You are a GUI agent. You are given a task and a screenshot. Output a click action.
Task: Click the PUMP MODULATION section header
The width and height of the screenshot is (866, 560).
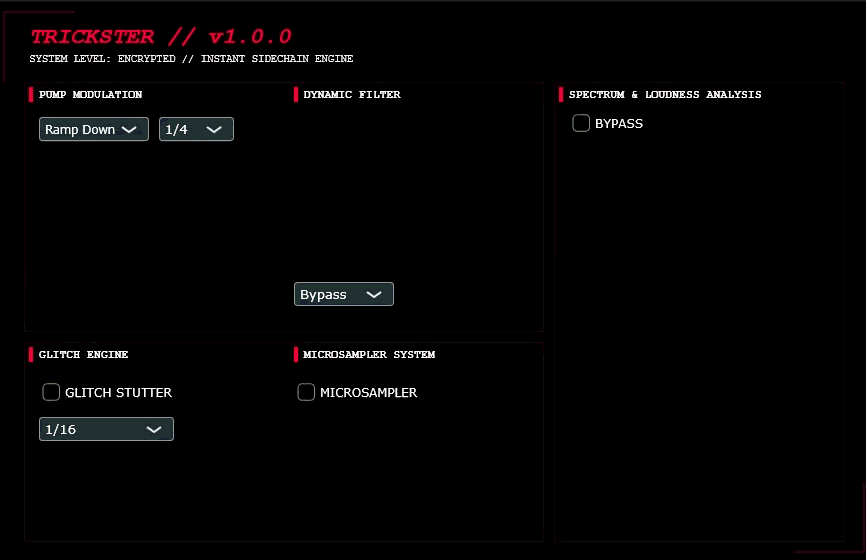coord(91,94)
